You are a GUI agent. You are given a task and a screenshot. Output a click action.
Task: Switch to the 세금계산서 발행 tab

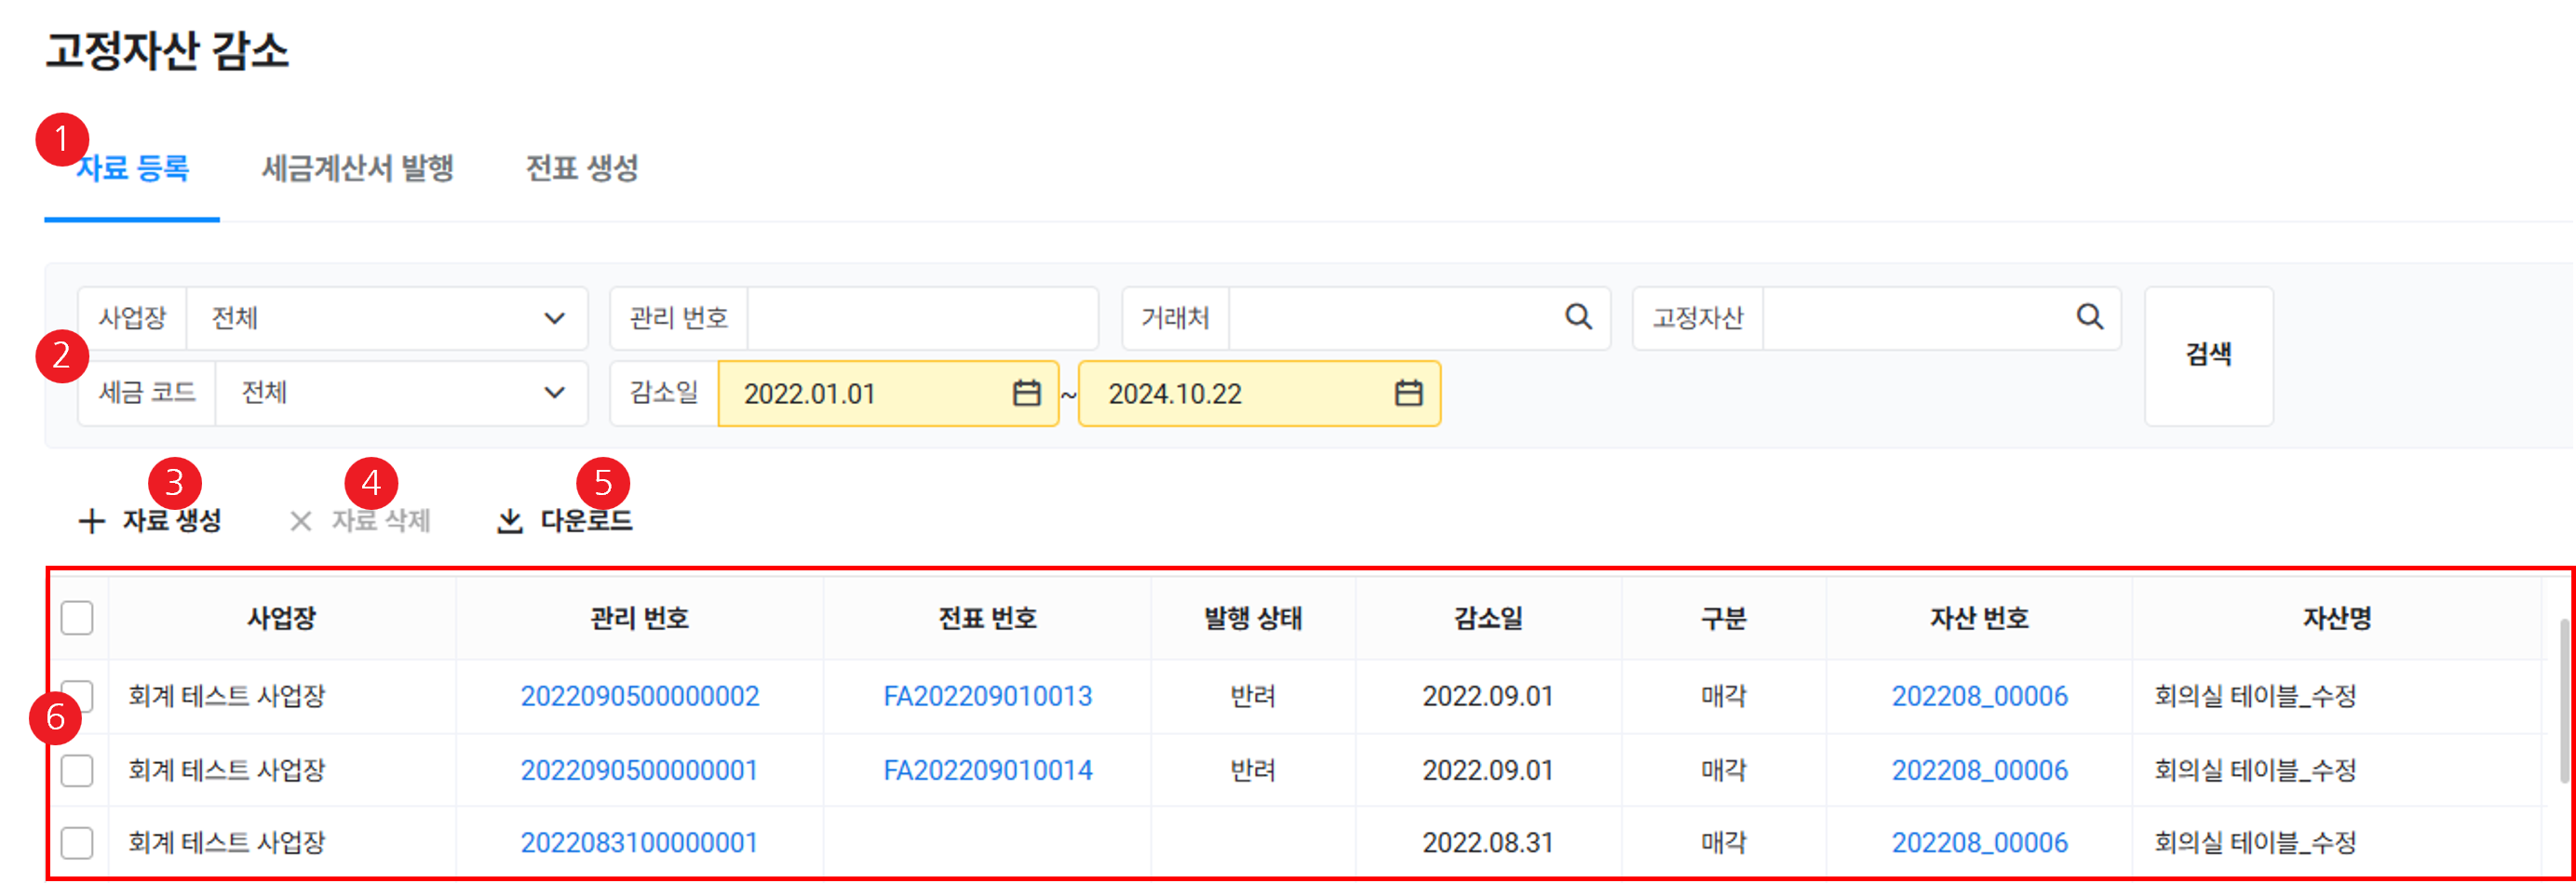coord(357,168)
